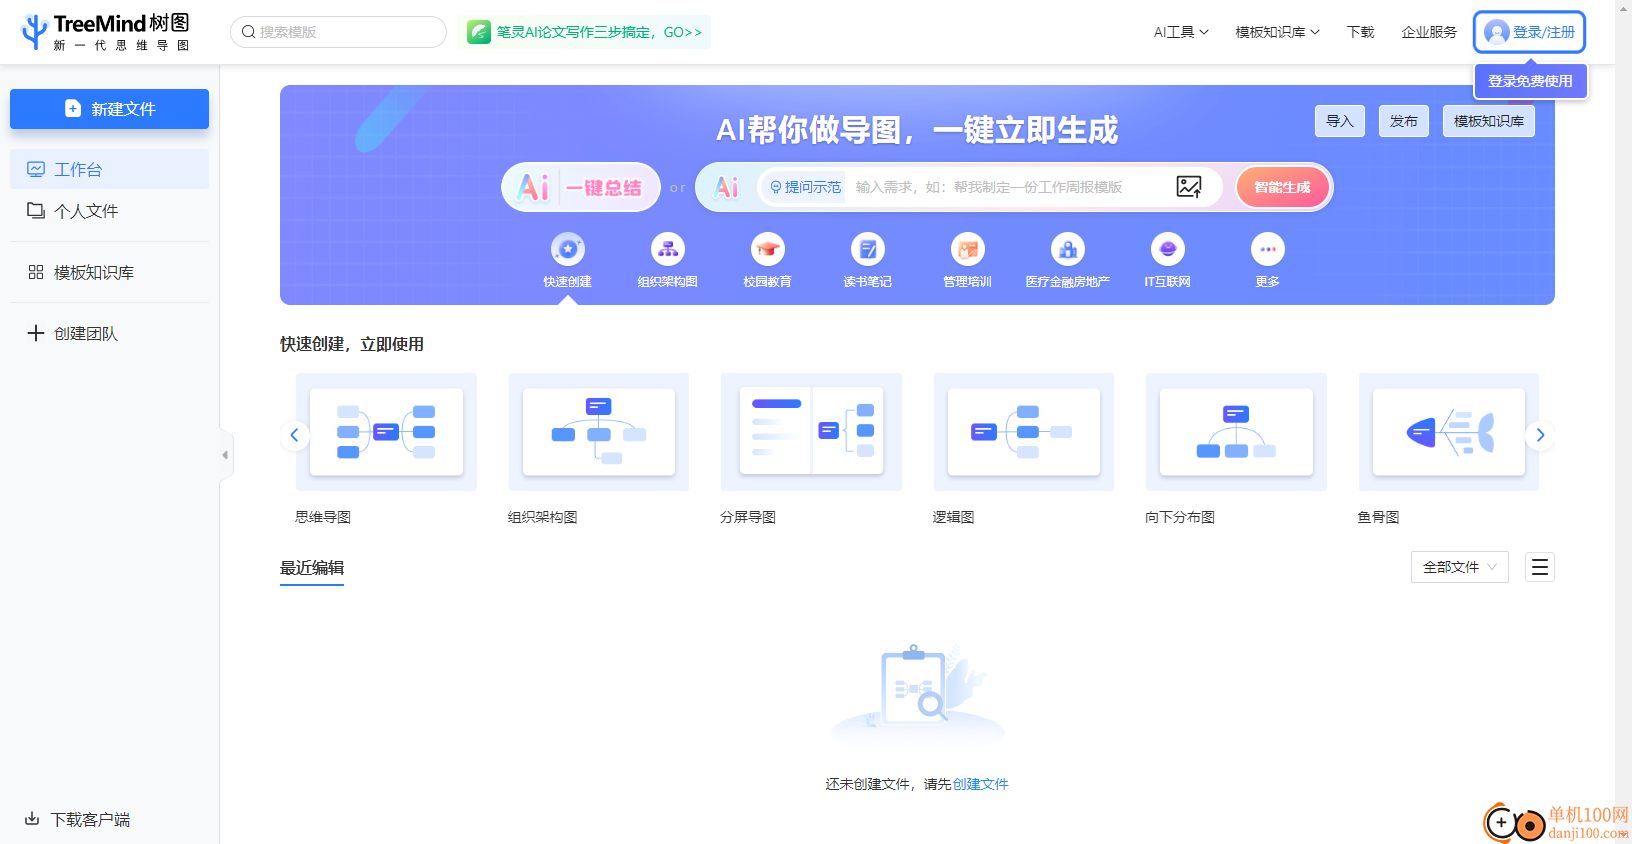Click the plus icon beside 创建团队

click(36, 333)
